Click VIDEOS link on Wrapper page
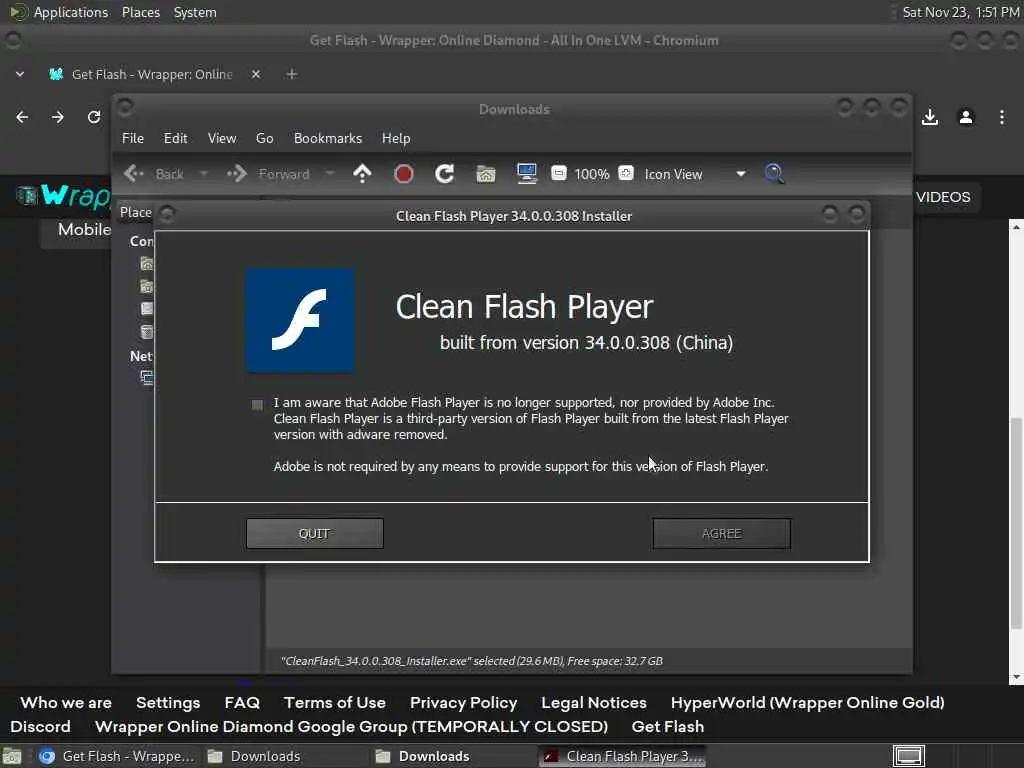This screenshot has height=768, width=1024. [x=943, y=197]
